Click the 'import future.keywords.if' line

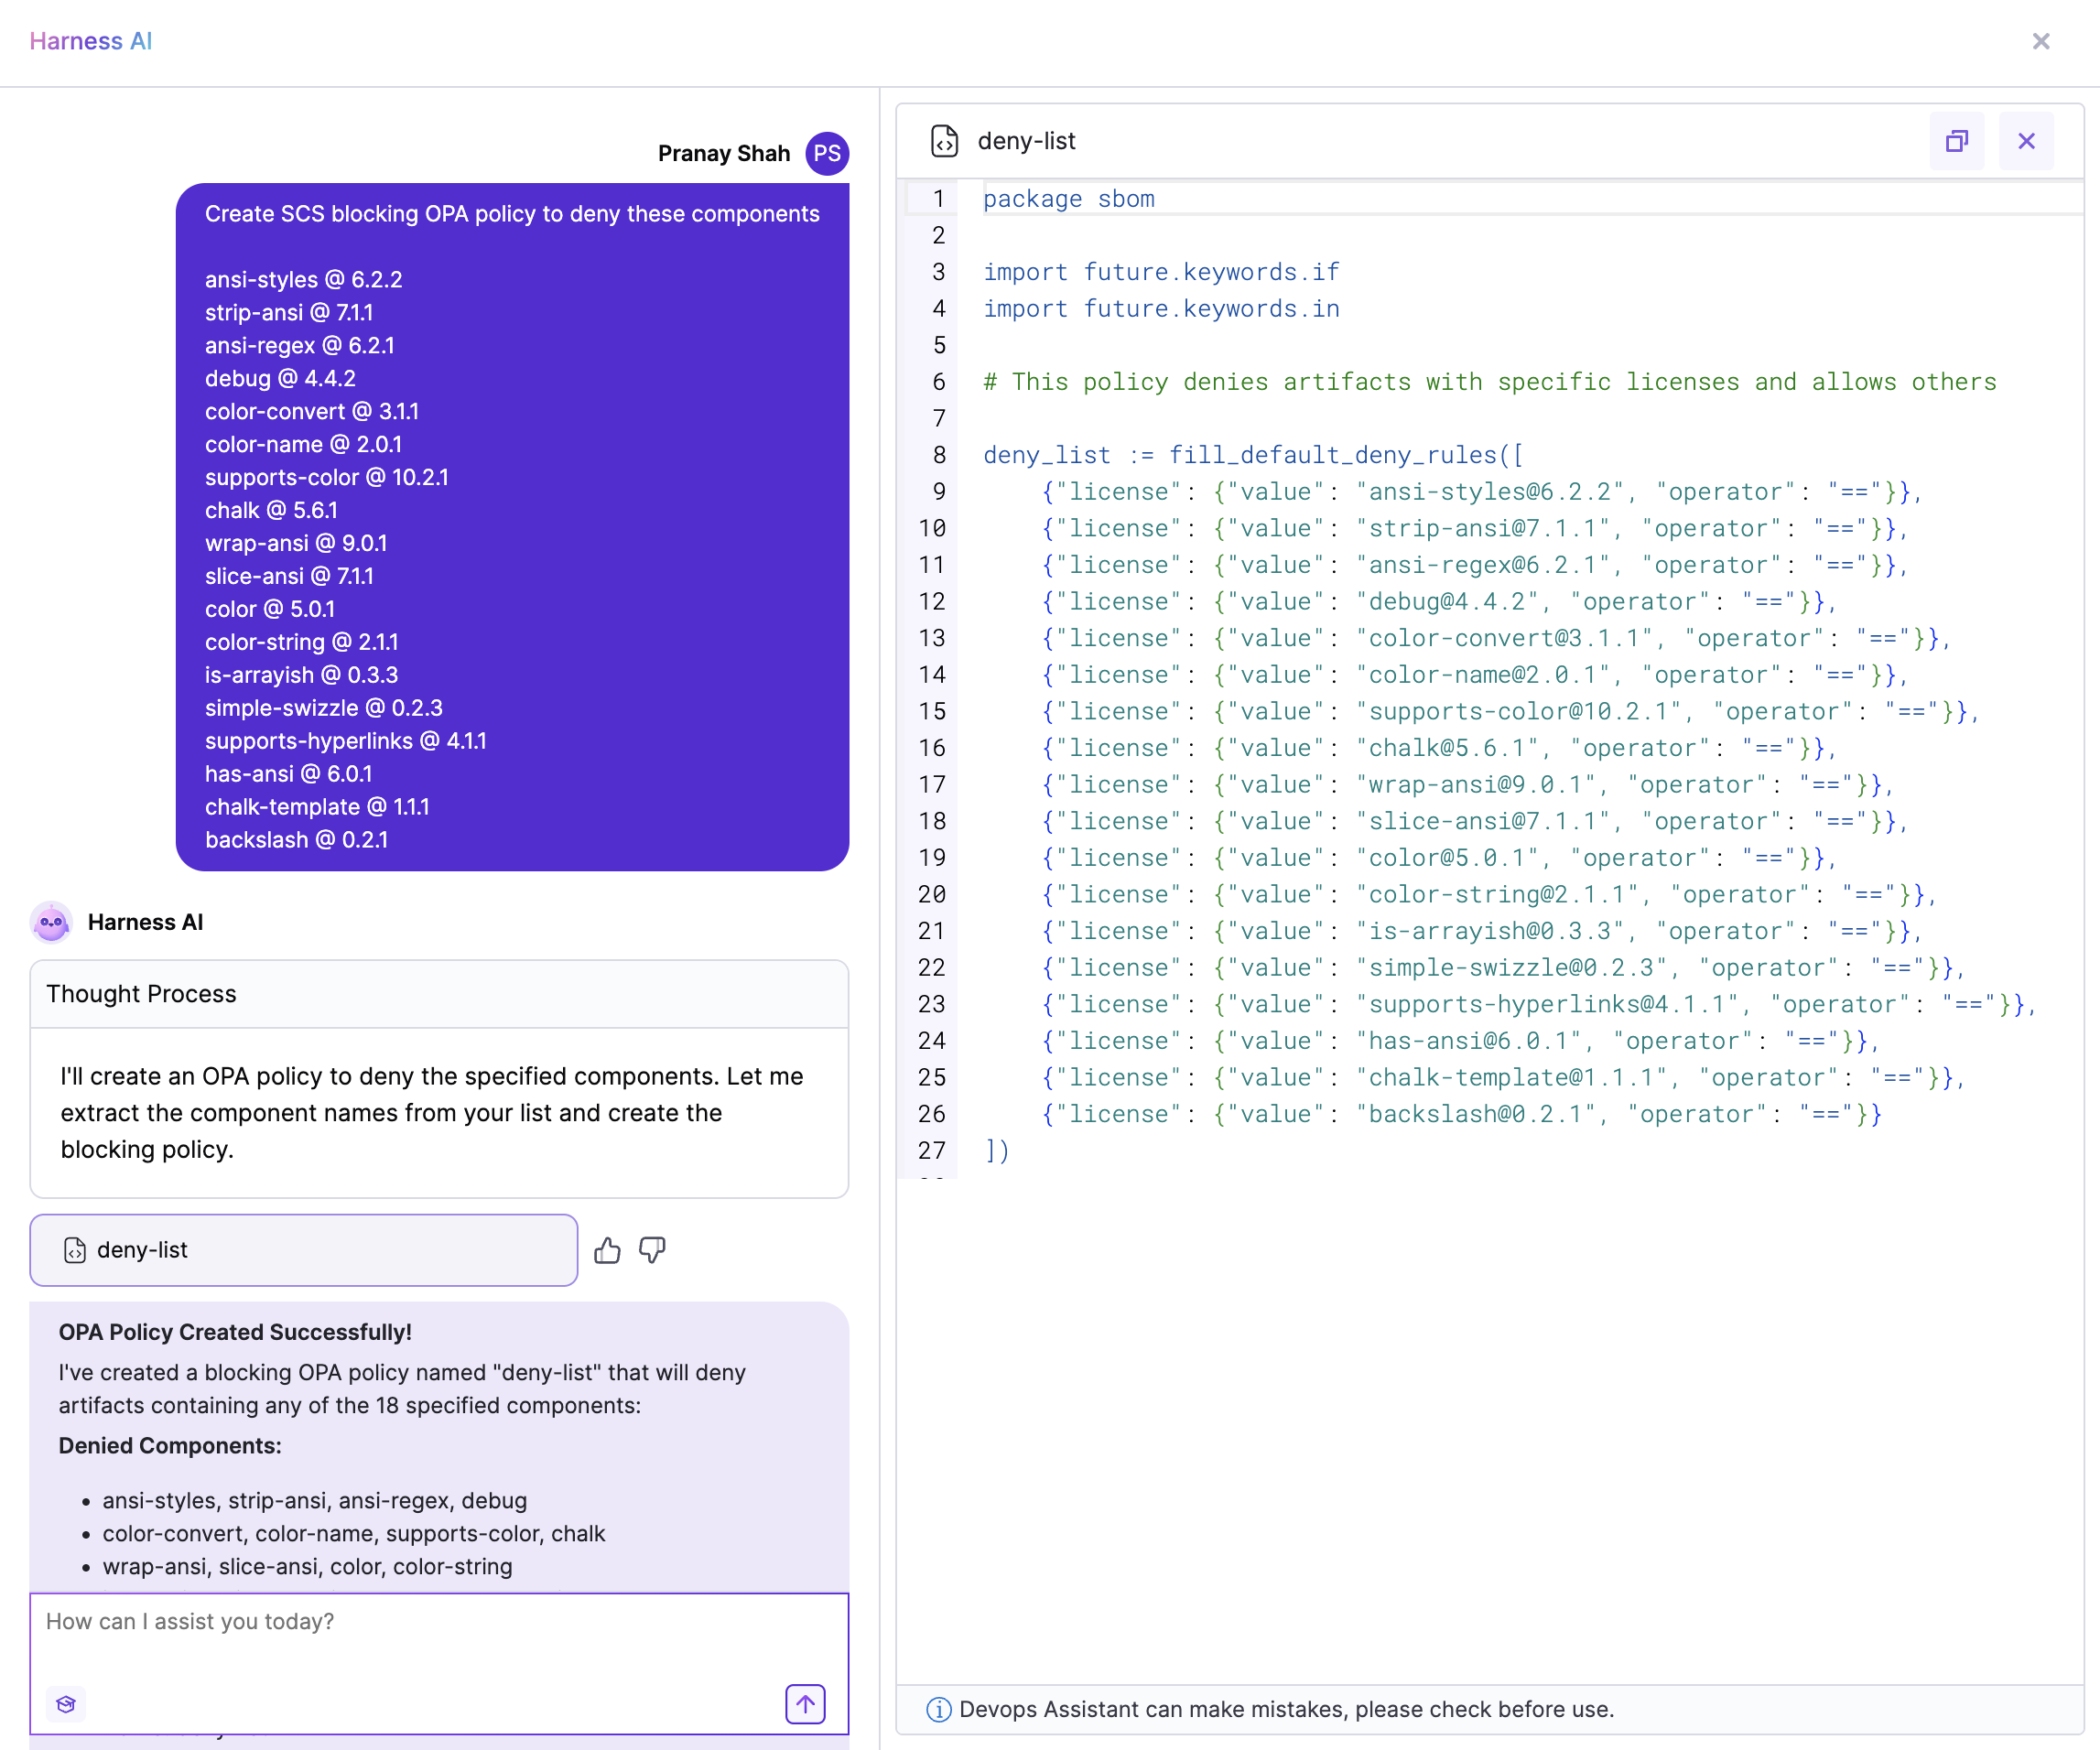(1161, 272)
